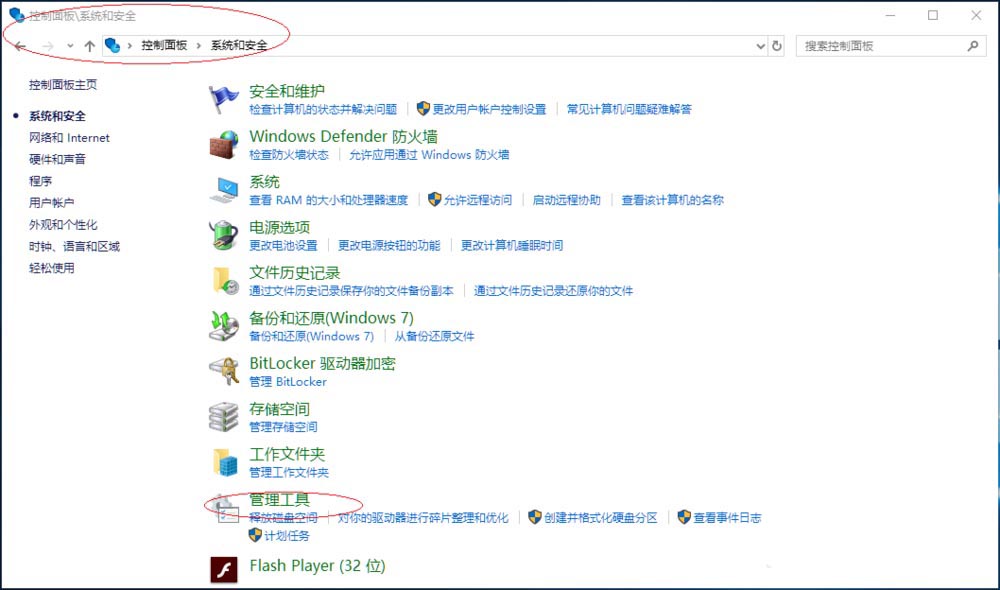1000x590 pixels.
Task: Expand the chevron after 控制面板 in breadcrumb
Action: [198, 45]
